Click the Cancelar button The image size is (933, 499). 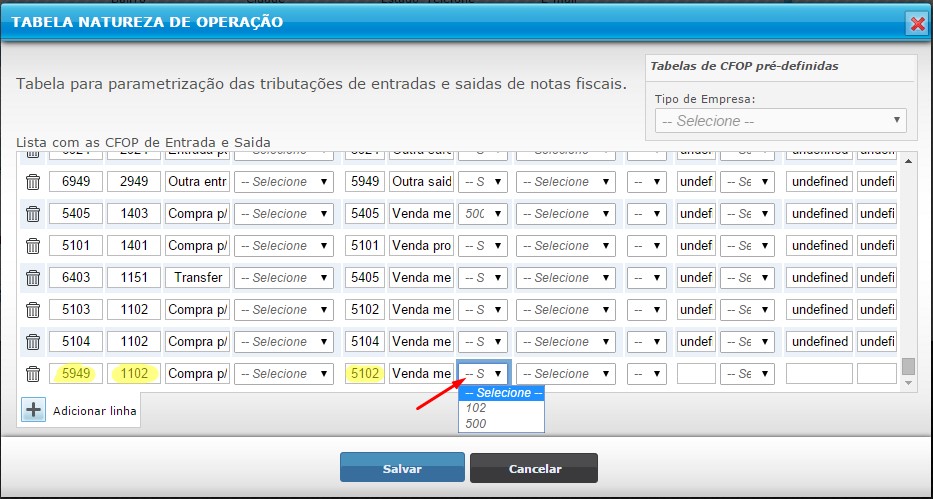click(534, 468)
